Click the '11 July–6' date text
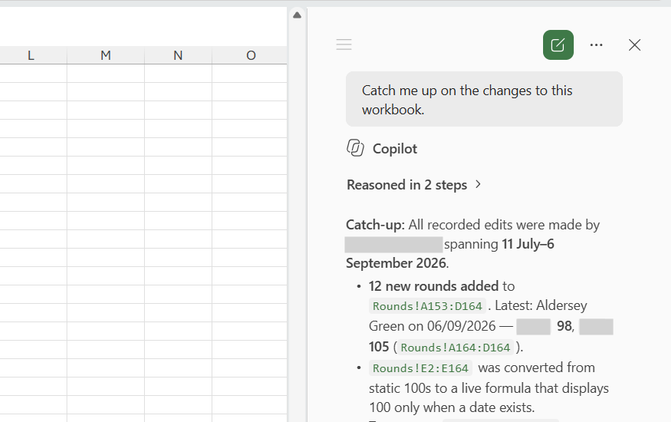 [528, 244]
